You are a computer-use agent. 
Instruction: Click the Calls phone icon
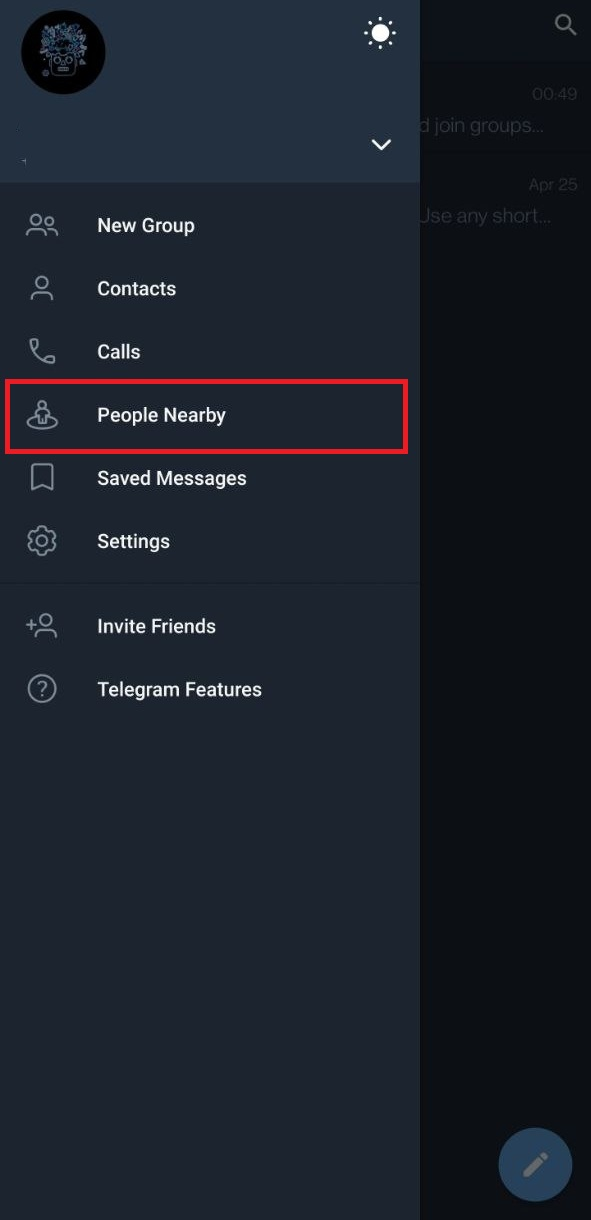click(x=42, y=351)
